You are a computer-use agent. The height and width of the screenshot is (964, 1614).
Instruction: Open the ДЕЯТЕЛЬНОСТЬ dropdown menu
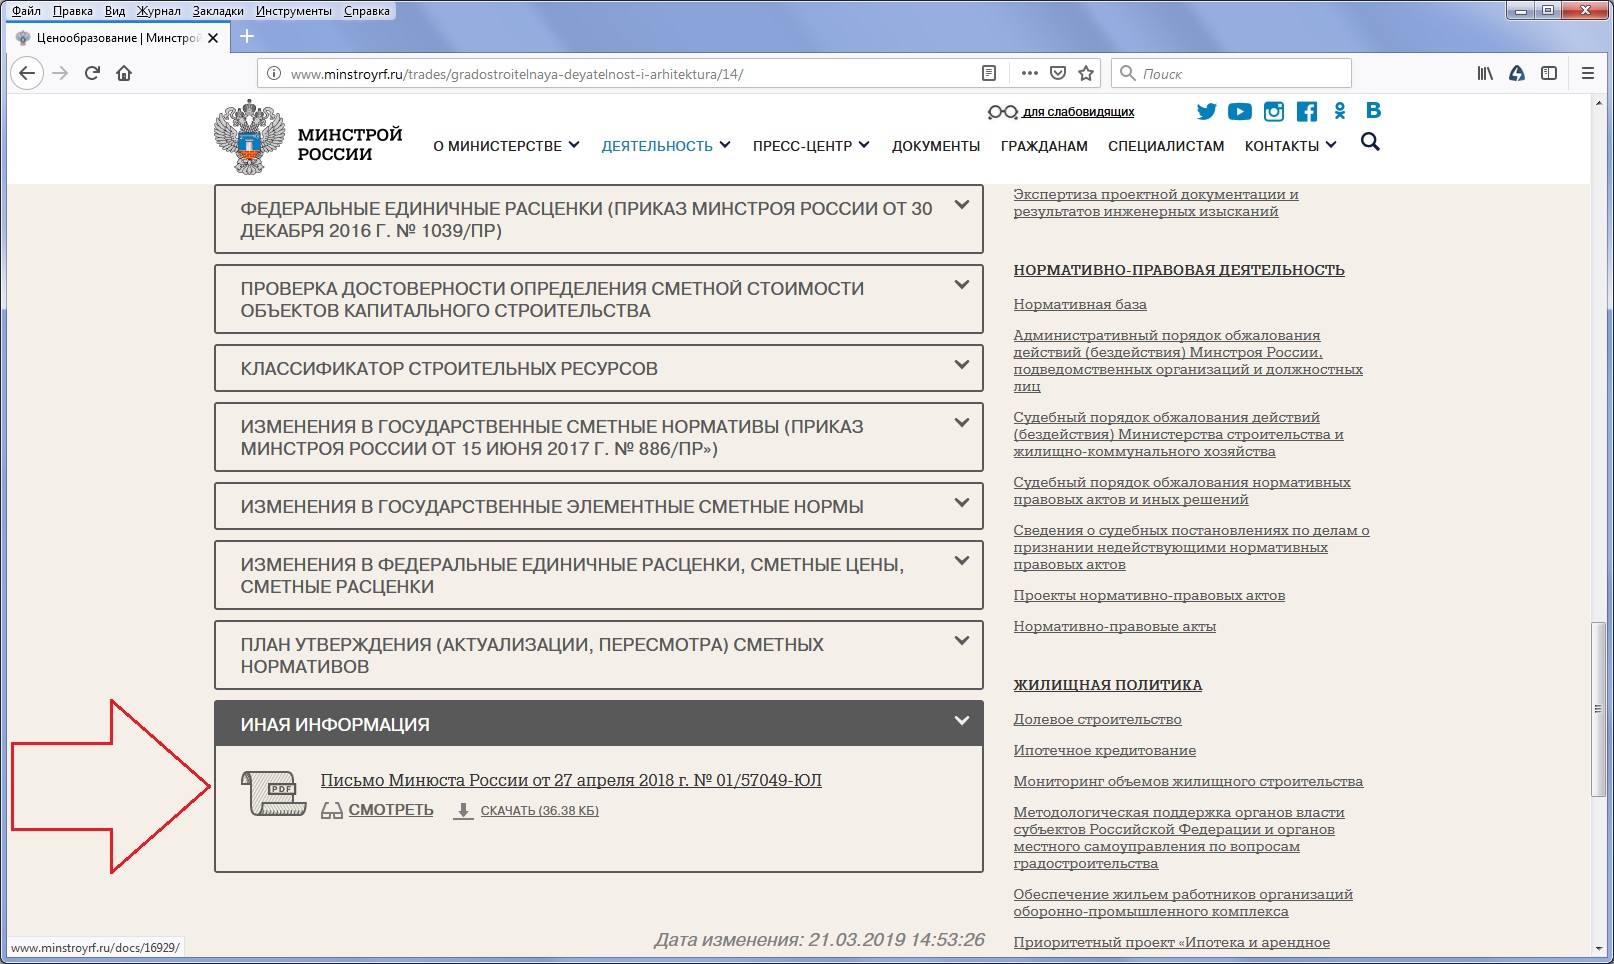[665, 146]
